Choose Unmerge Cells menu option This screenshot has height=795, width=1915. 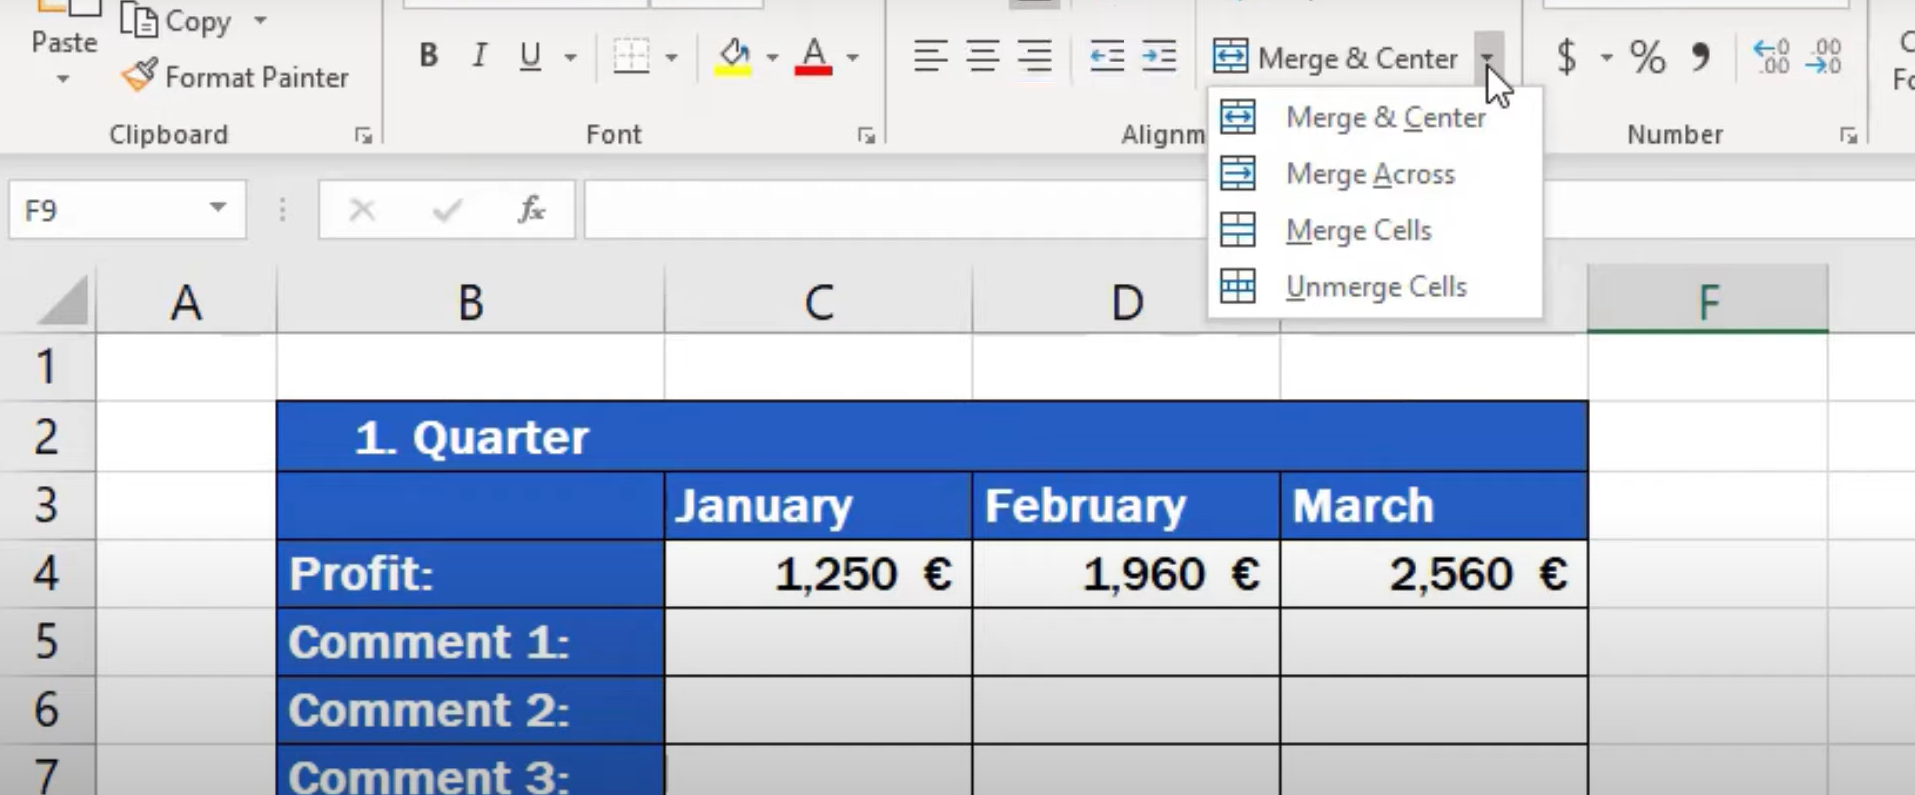[1375, 287]
